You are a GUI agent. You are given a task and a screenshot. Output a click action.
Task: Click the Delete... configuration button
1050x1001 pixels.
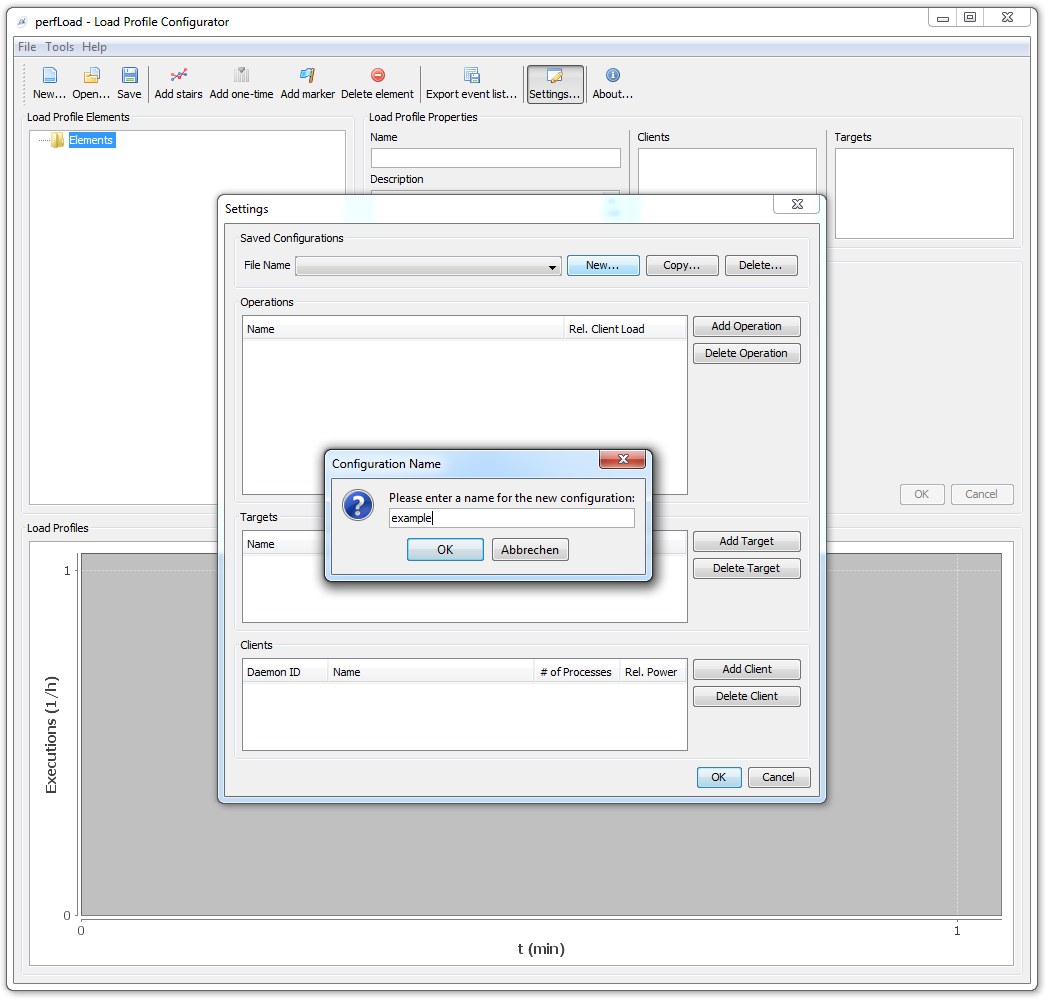[761, 266]
